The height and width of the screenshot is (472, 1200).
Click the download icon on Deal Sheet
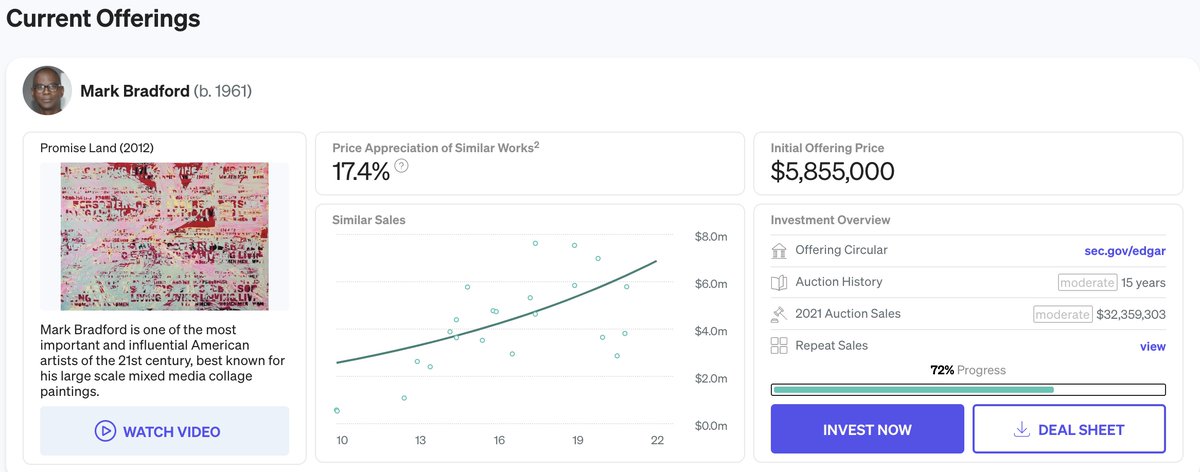(1022, 430)
